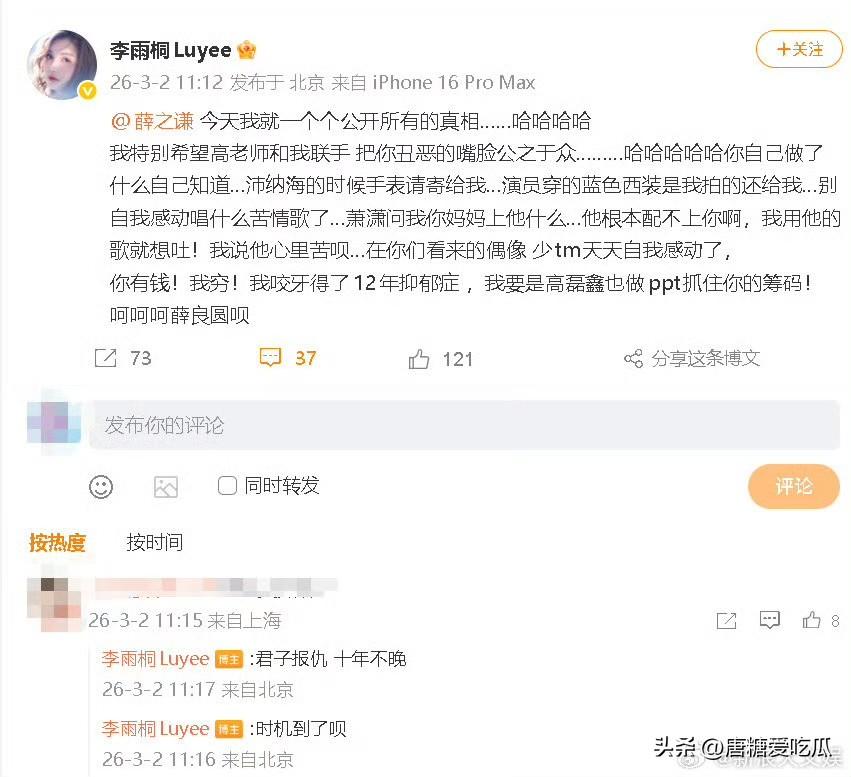Enable the 同时转发 checkbox
The image size is (851, 777).
click(x=227, y=485)
